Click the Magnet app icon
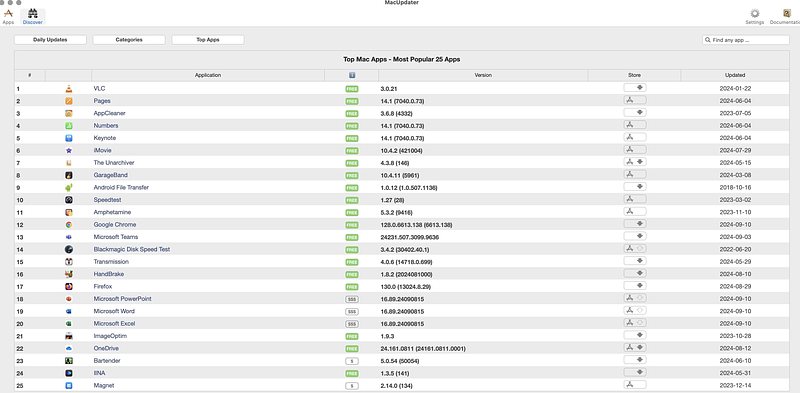Screen dimensions: 800x393 tap(69, 385)
